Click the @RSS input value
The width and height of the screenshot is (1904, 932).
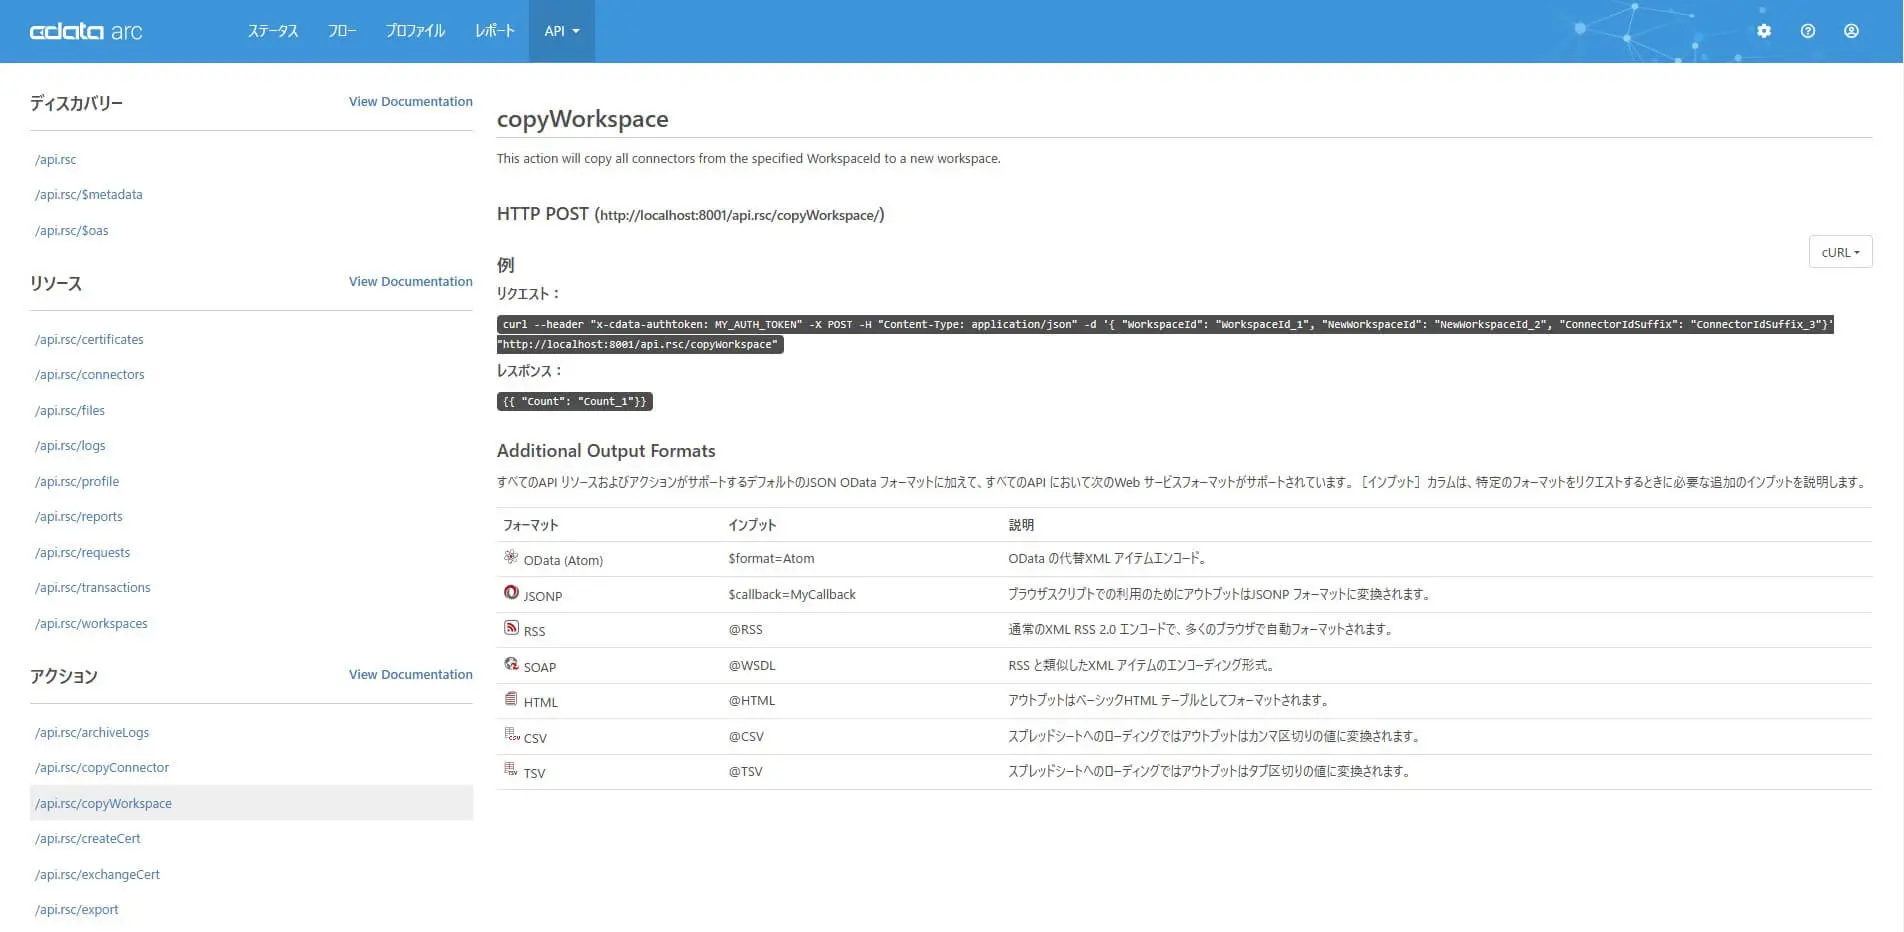pos(745,630)
